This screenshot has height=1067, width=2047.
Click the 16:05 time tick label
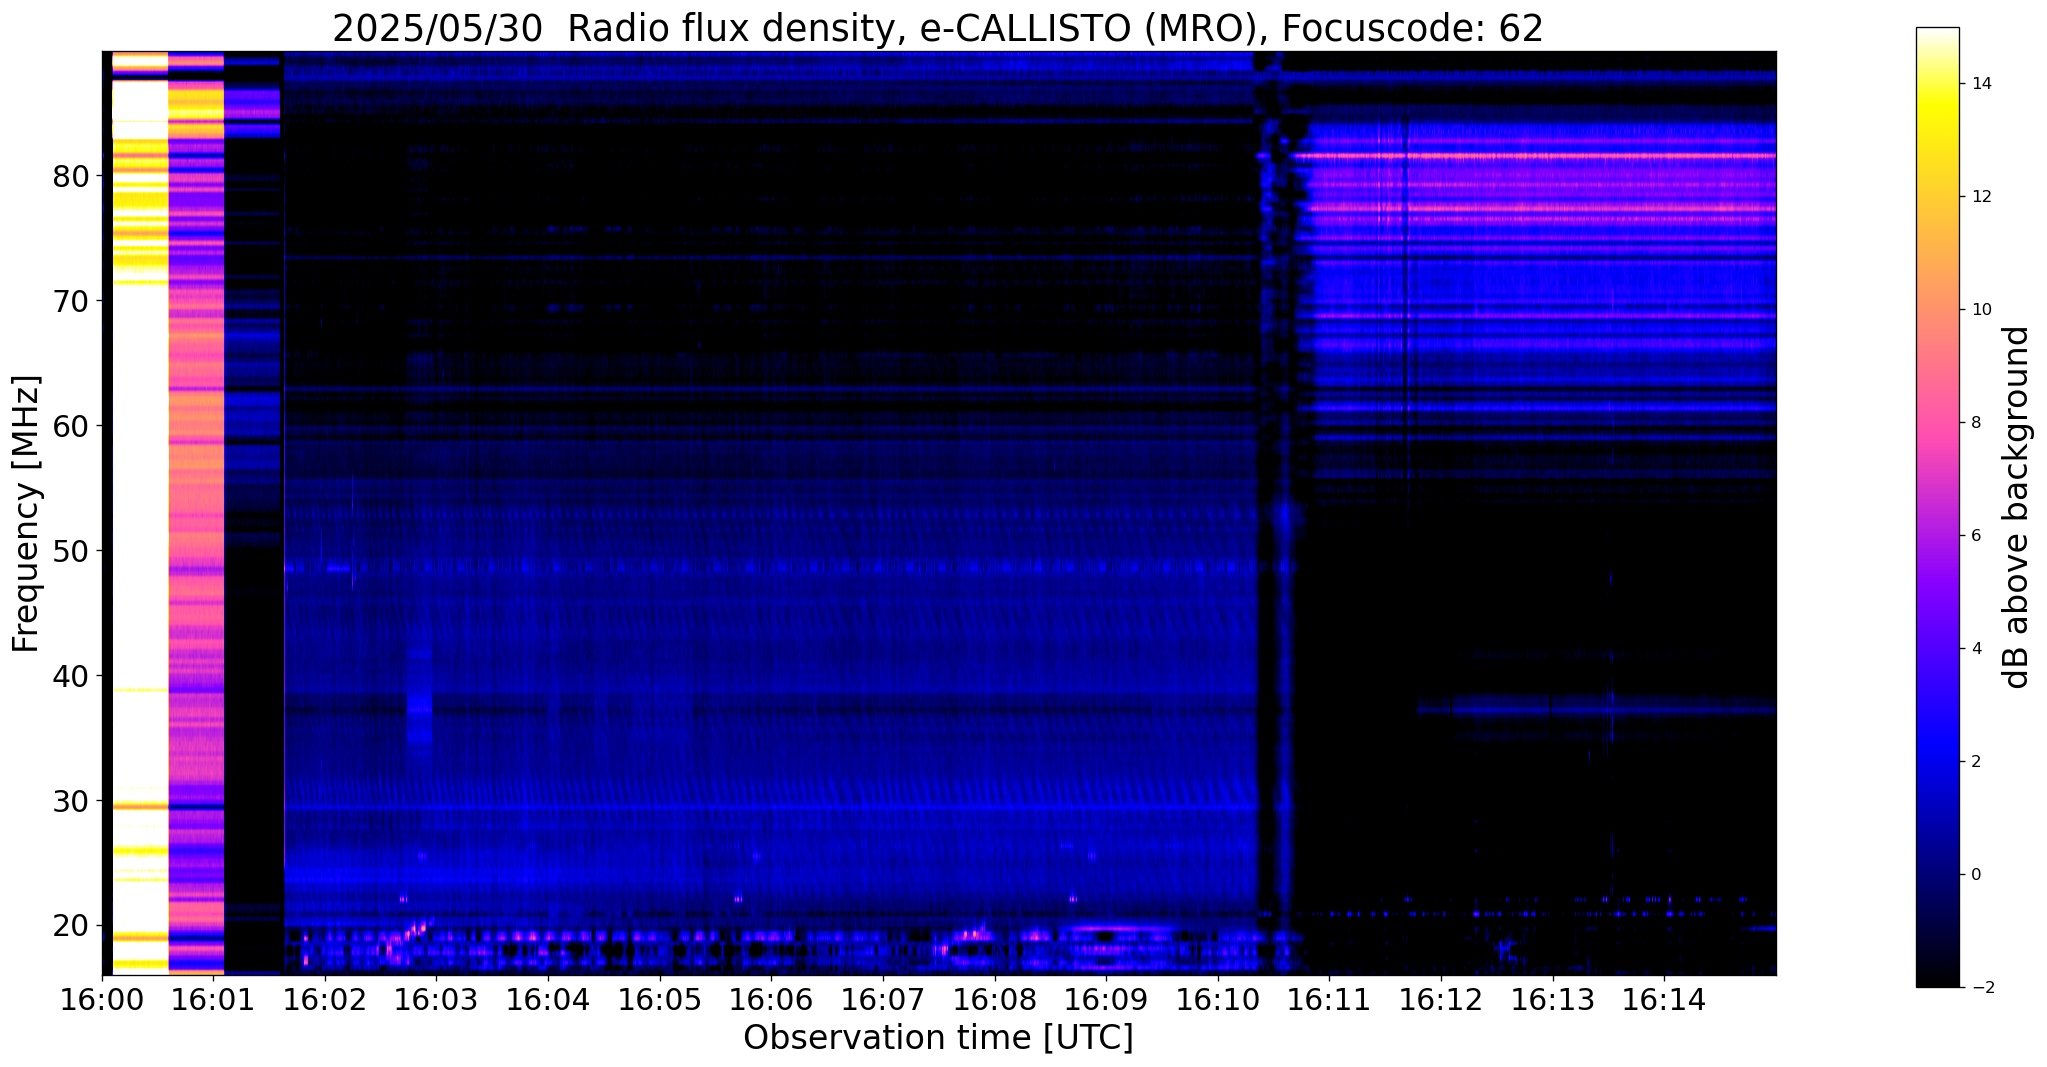(660, 1000)
